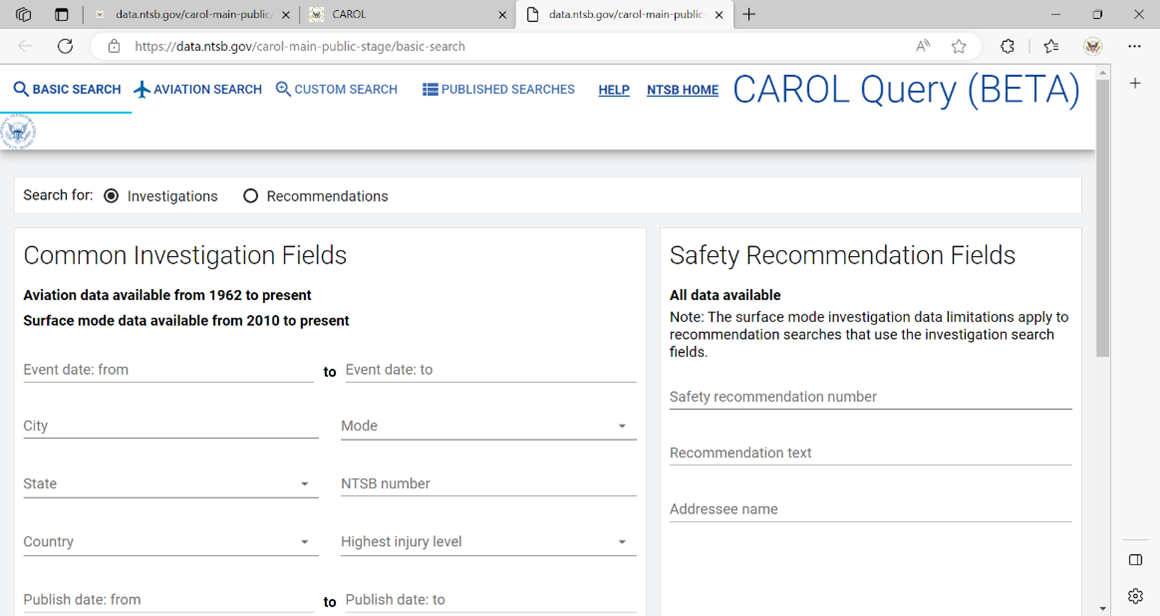Click the Safety recommendation number field
The image size is (1160, 616).
[871, 397]
